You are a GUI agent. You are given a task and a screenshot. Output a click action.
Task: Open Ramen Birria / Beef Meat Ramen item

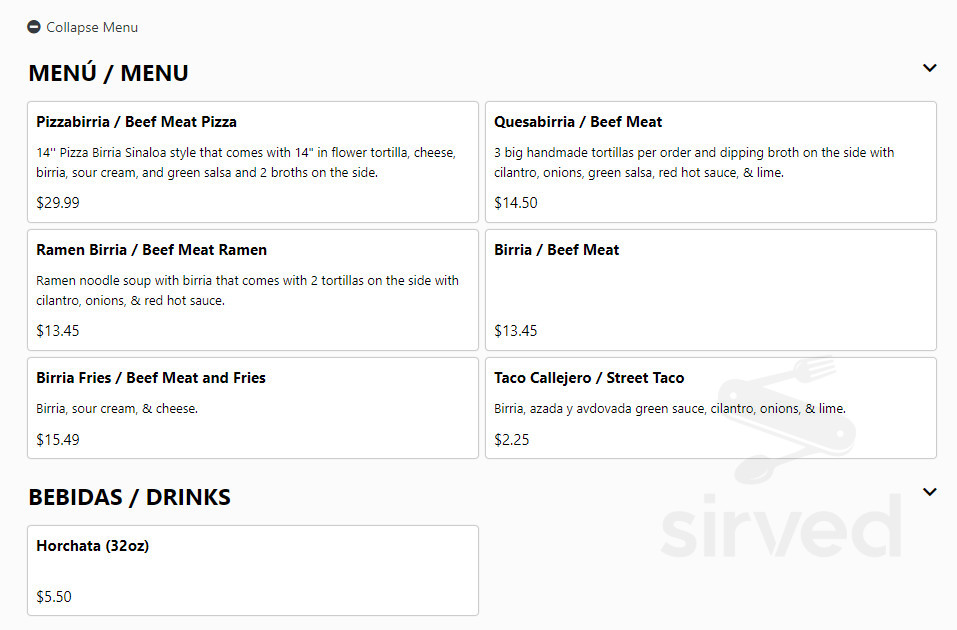point(151,250)
